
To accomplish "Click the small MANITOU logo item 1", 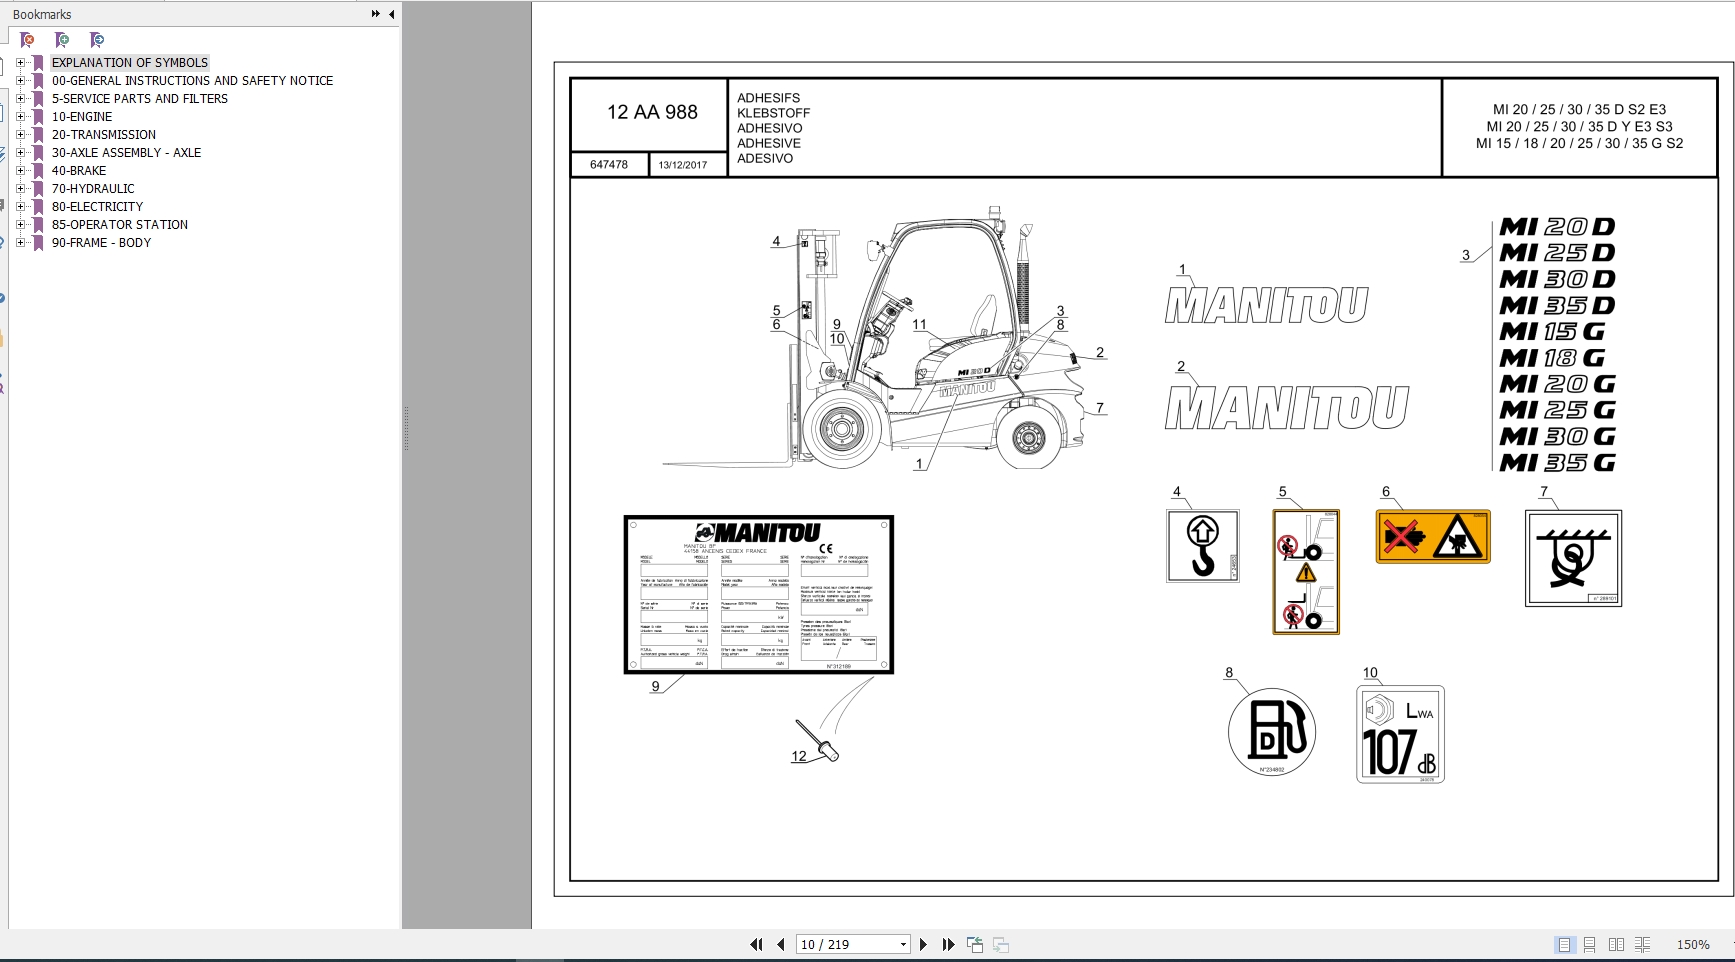I will coord(1267,305).
